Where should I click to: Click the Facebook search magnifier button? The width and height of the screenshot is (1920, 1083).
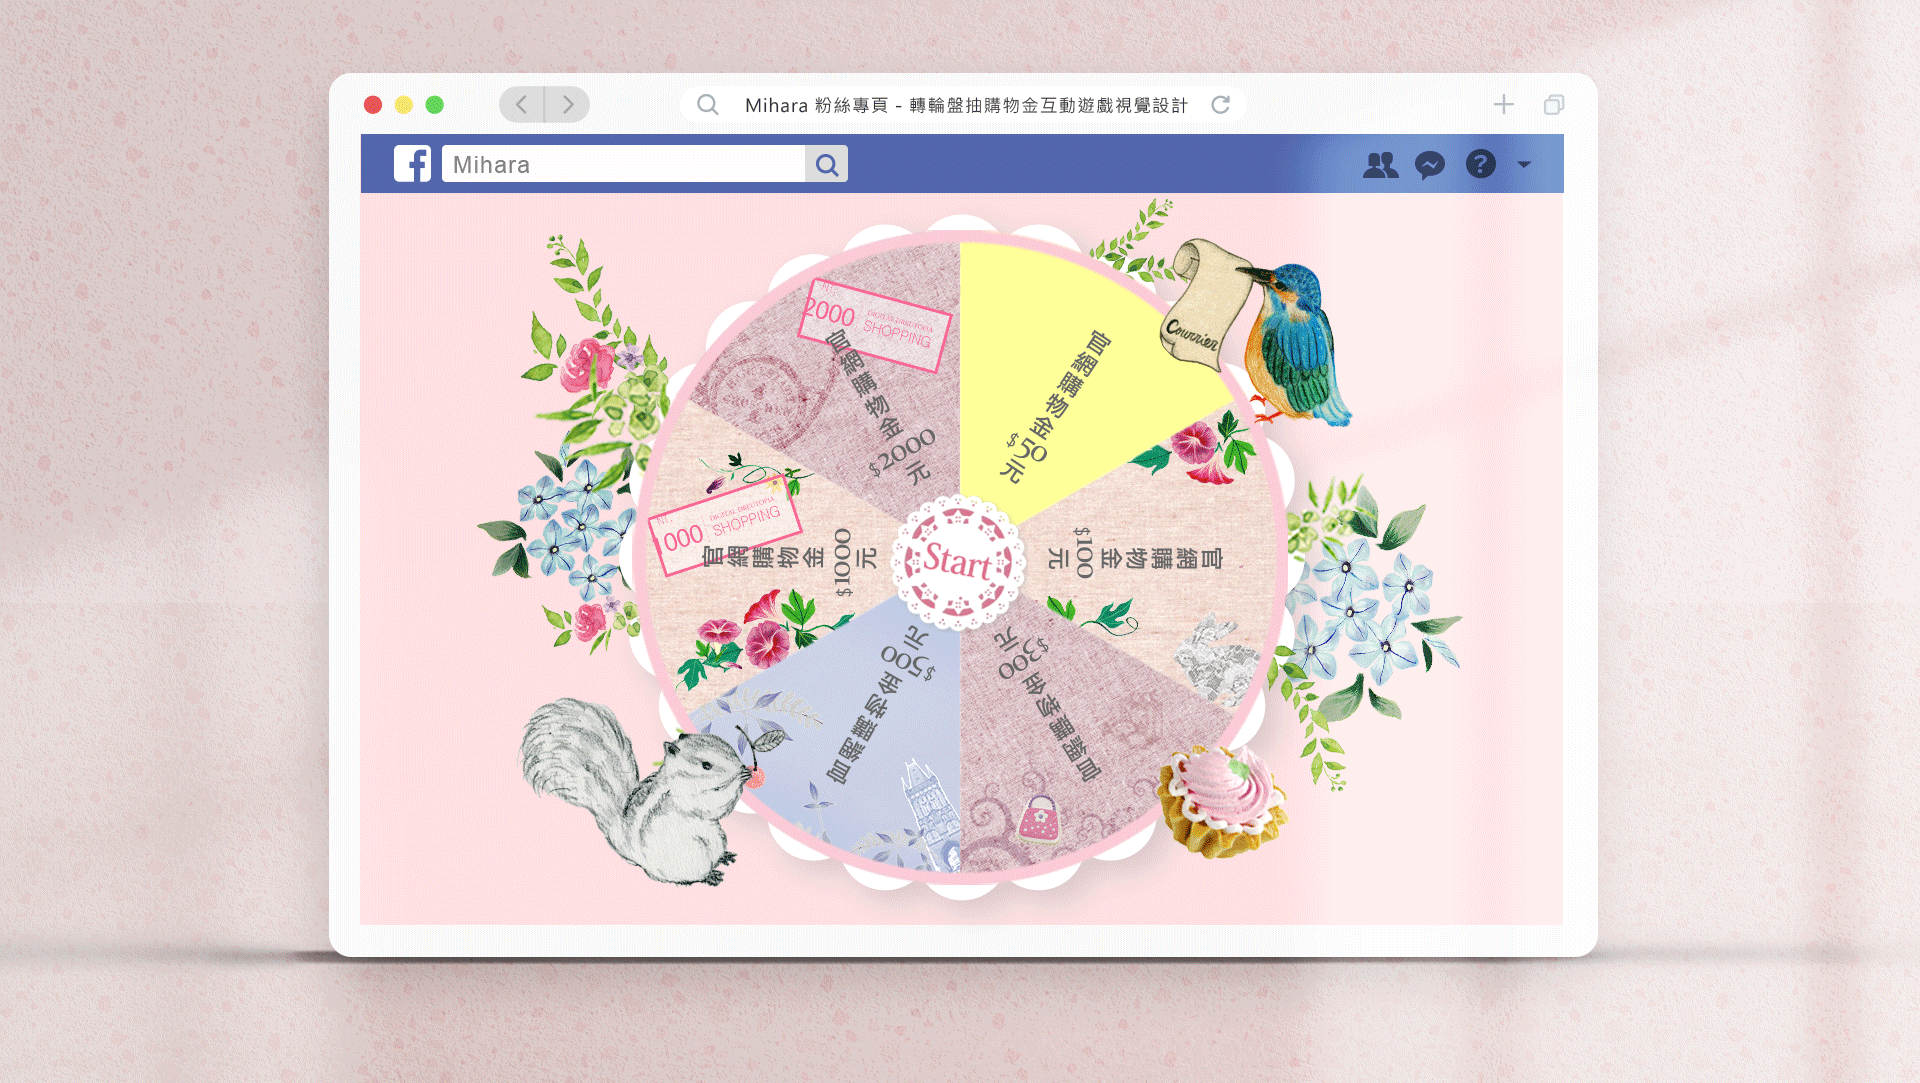pyautogui.click(x=826, y=164)
